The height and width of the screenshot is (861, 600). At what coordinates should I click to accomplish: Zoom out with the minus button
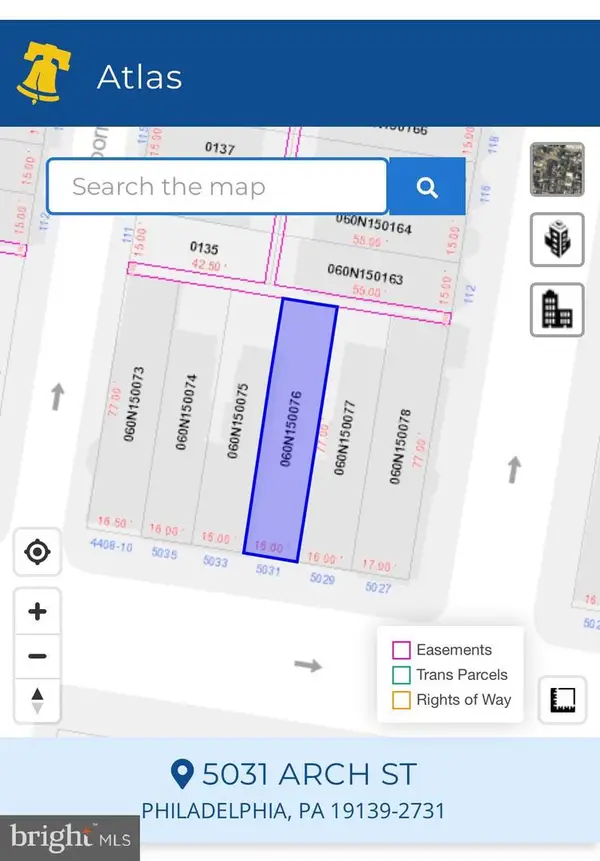[x=38, y=656]
